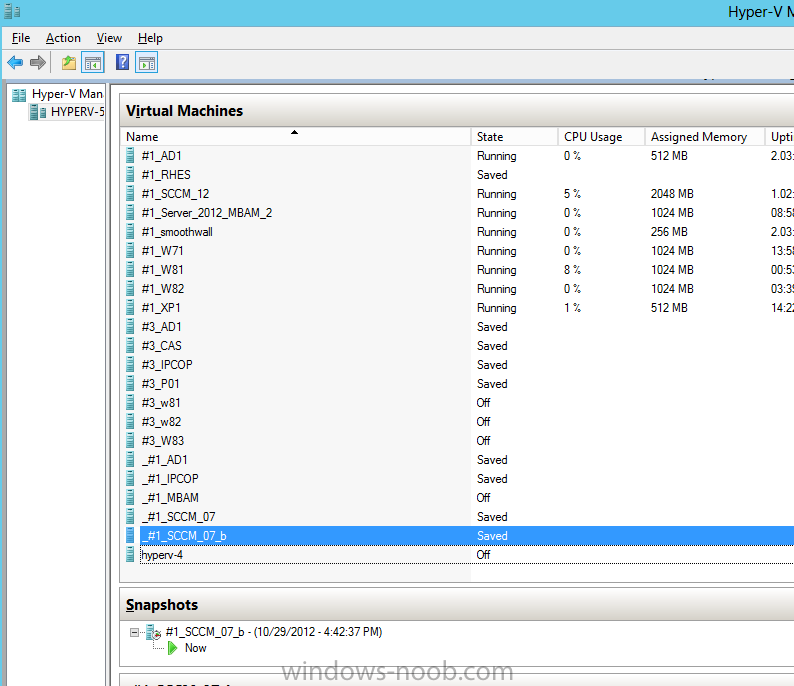Viewport: 794px width, 686px height.
Task: Select the #3_W83 virtual machine
Action: click(163, 440)
